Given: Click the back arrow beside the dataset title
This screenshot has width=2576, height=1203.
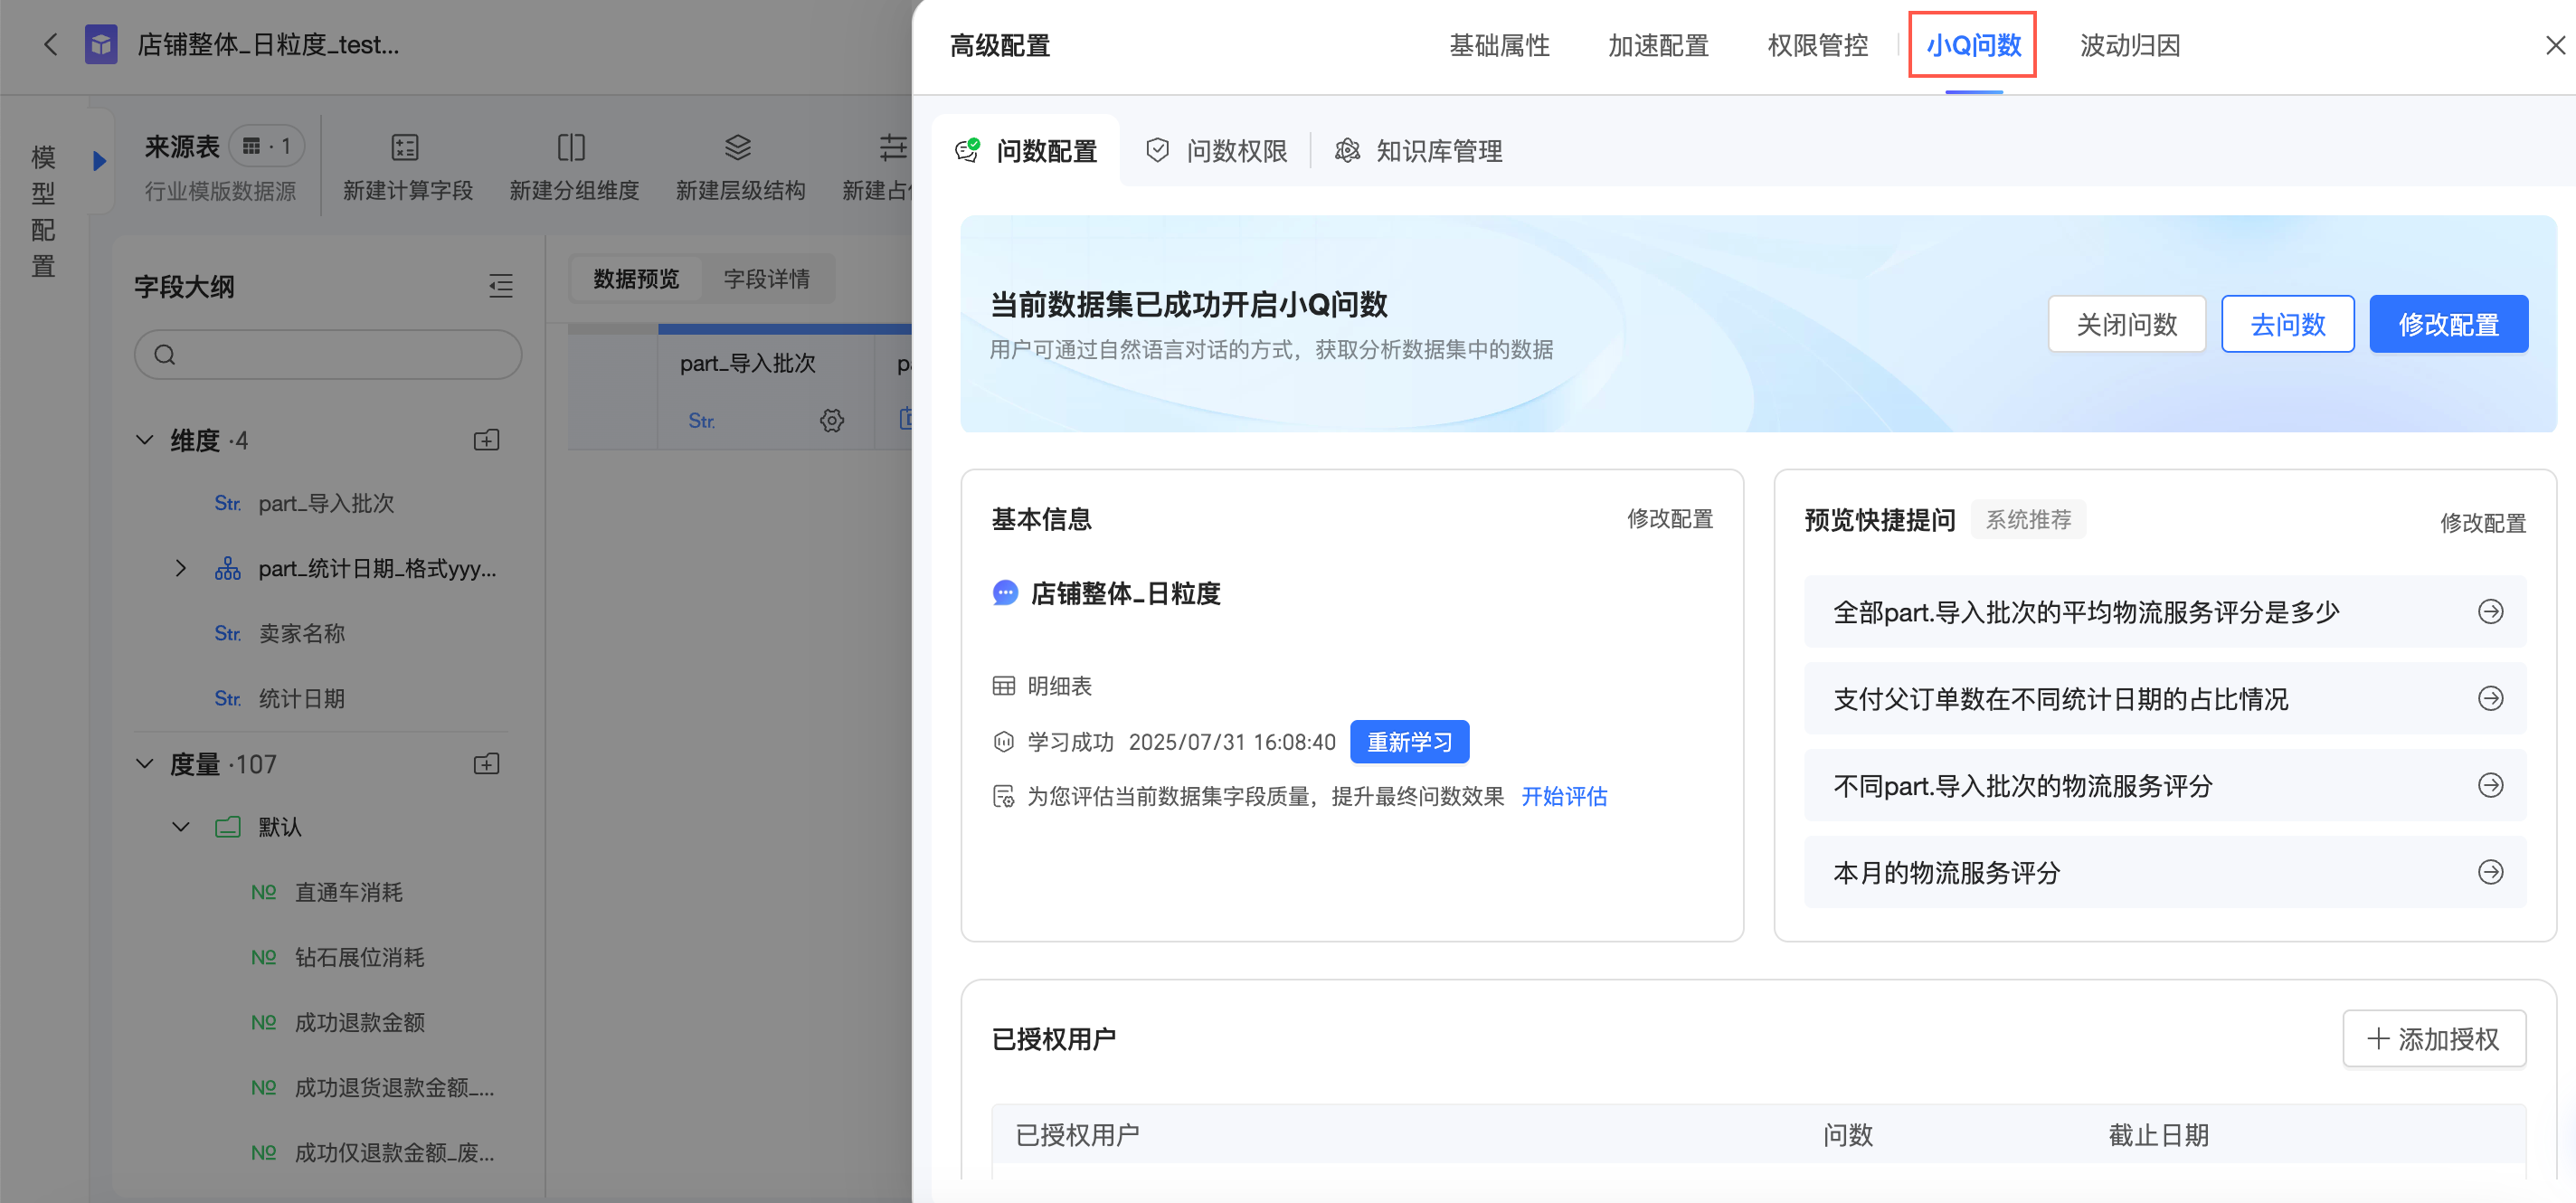Looking at the screenshot, I should pos(50,45).
